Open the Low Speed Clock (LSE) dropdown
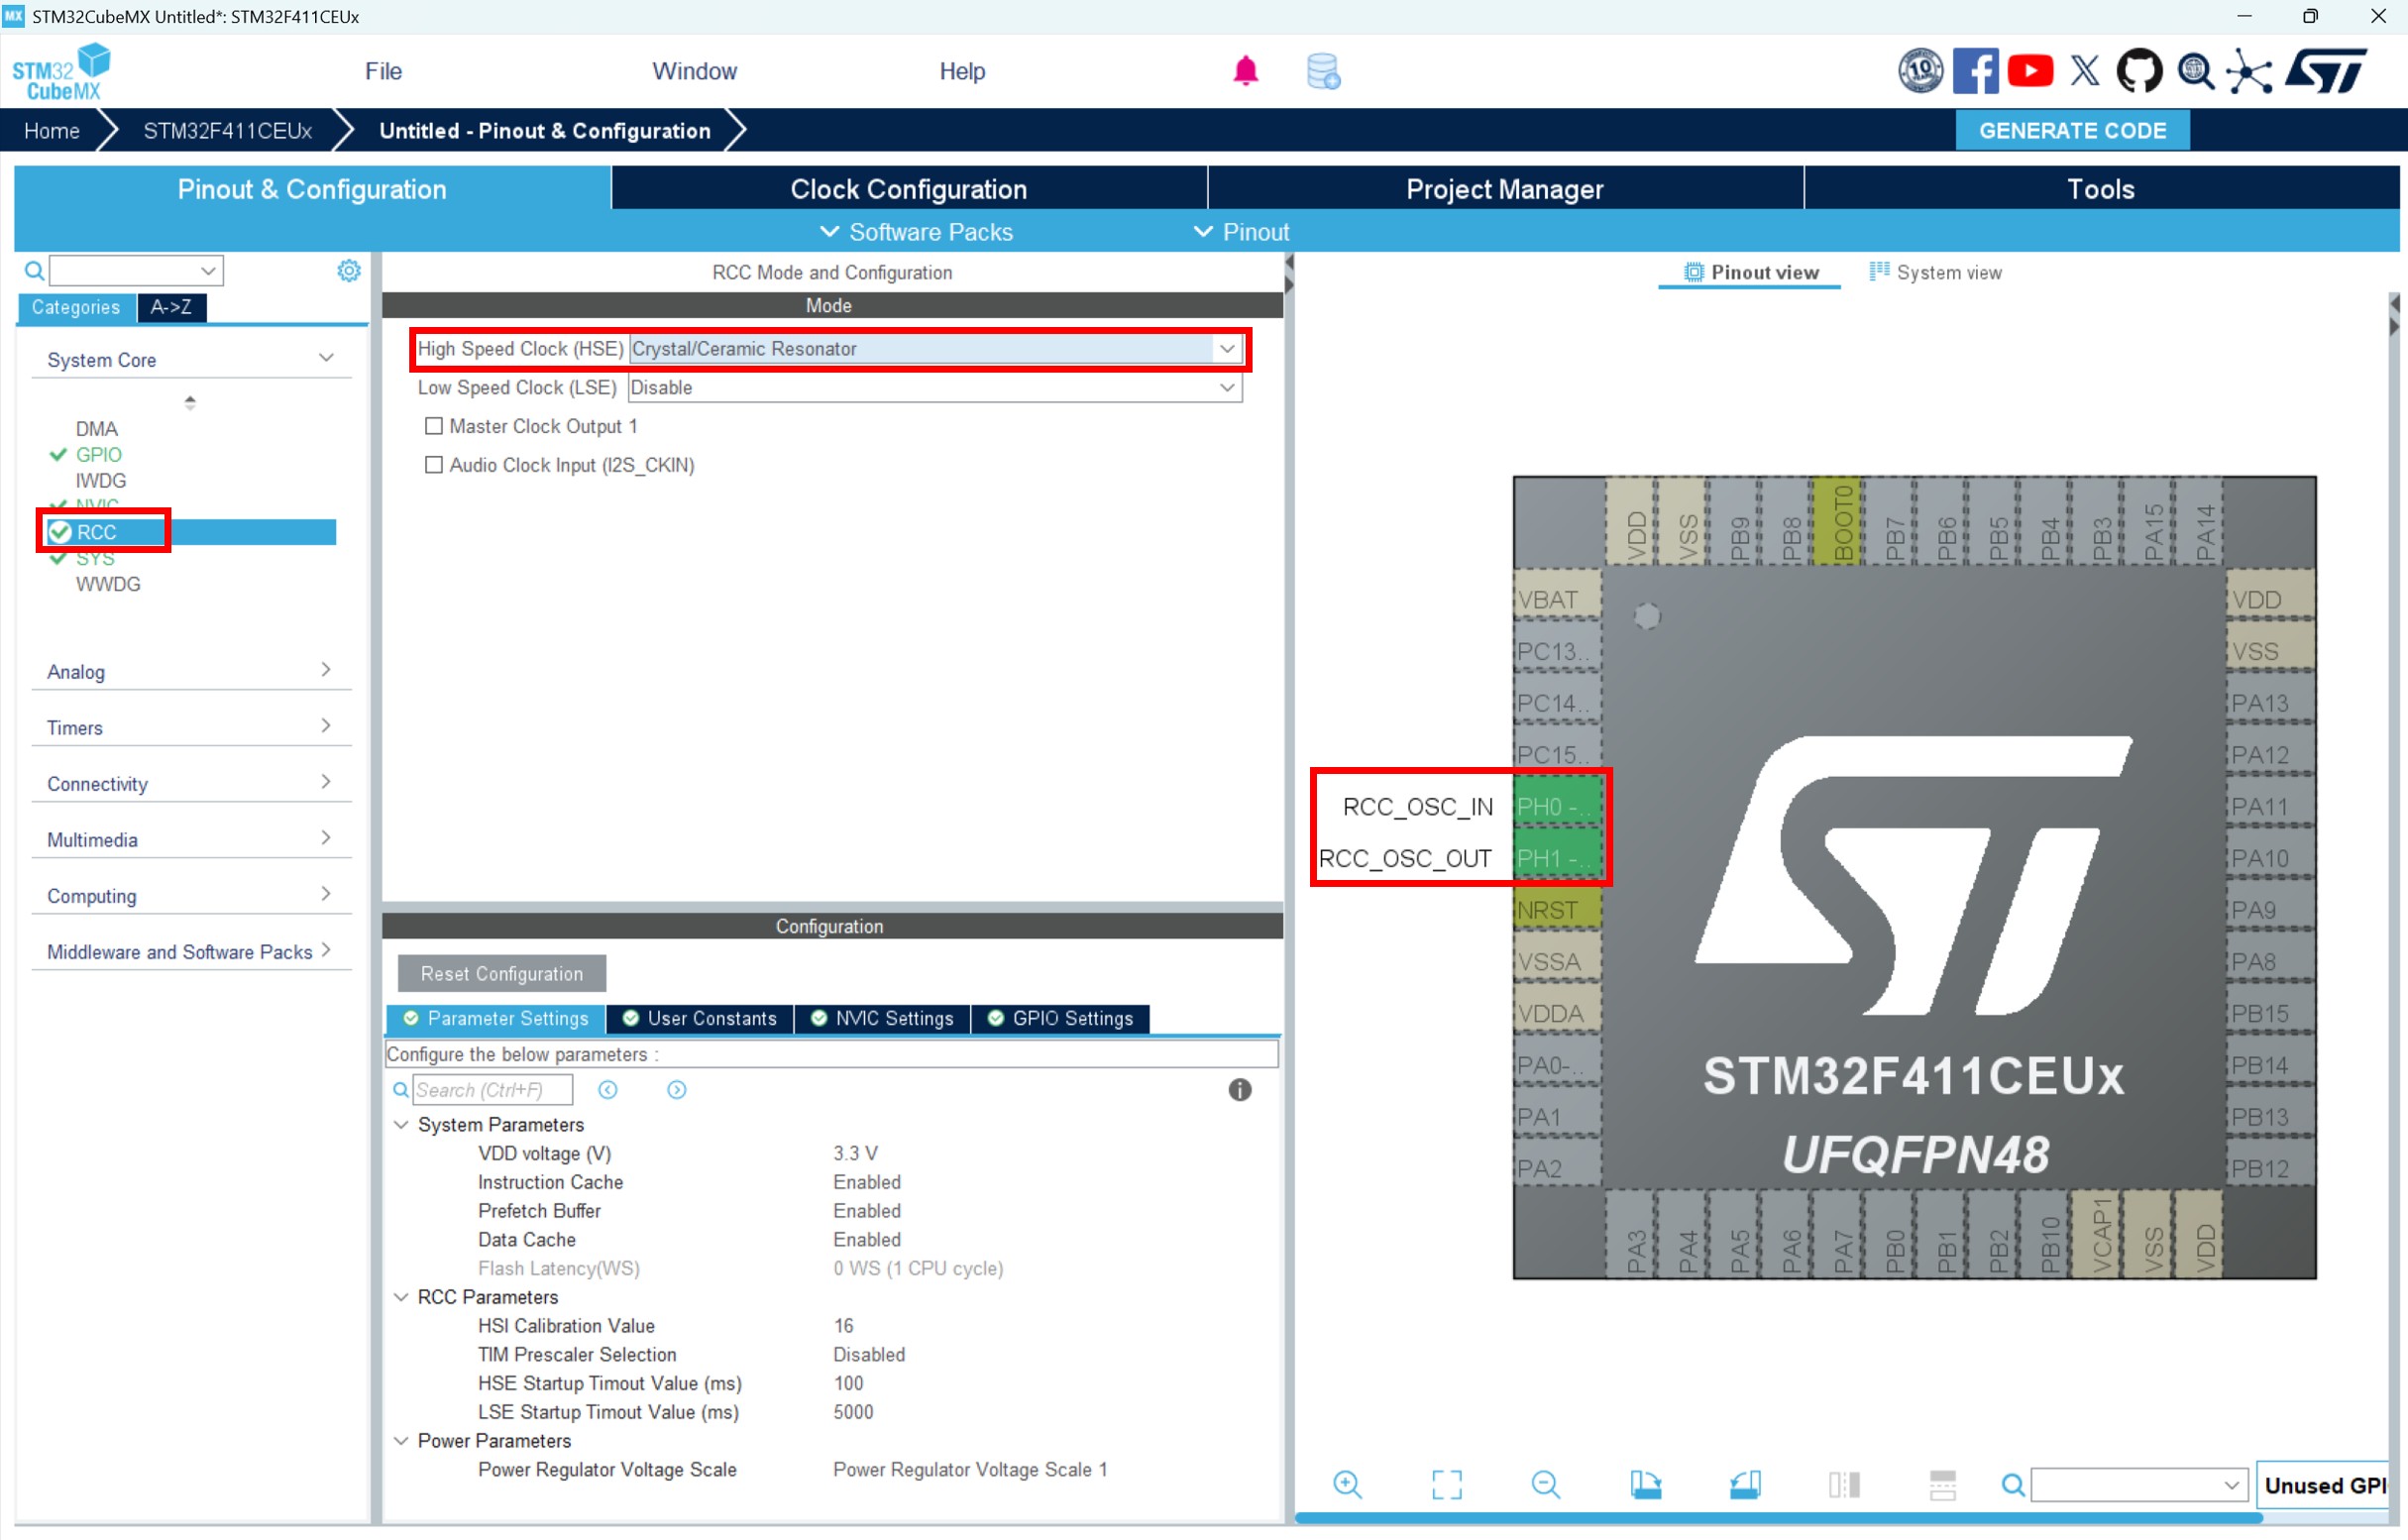The height and width of the screenshot is (1540, 2408). [x=1227, y=388]
